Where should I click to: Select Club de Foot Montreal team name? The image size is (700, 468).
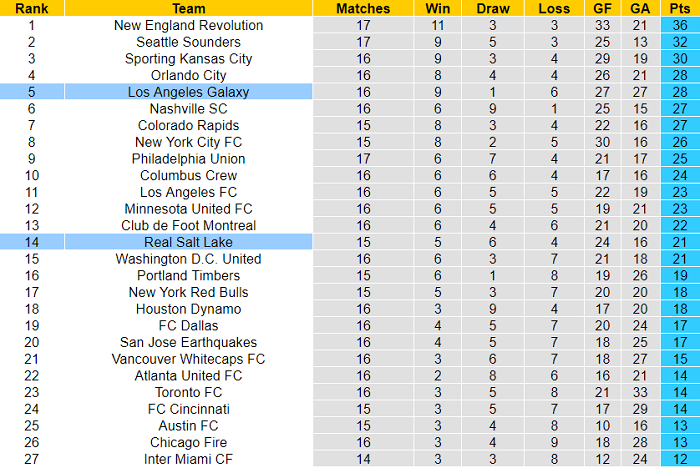click(189, 225)
